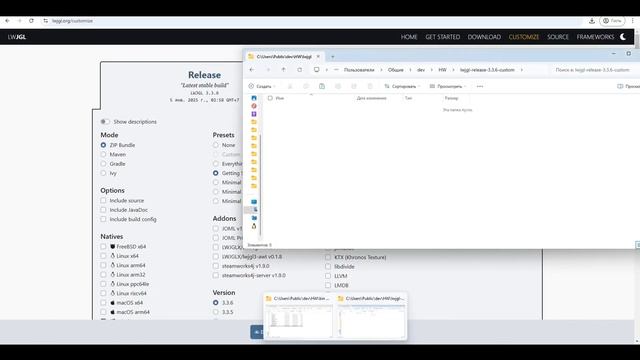Expand chevron after HW in breadcrumb

(x=453, y=70)
